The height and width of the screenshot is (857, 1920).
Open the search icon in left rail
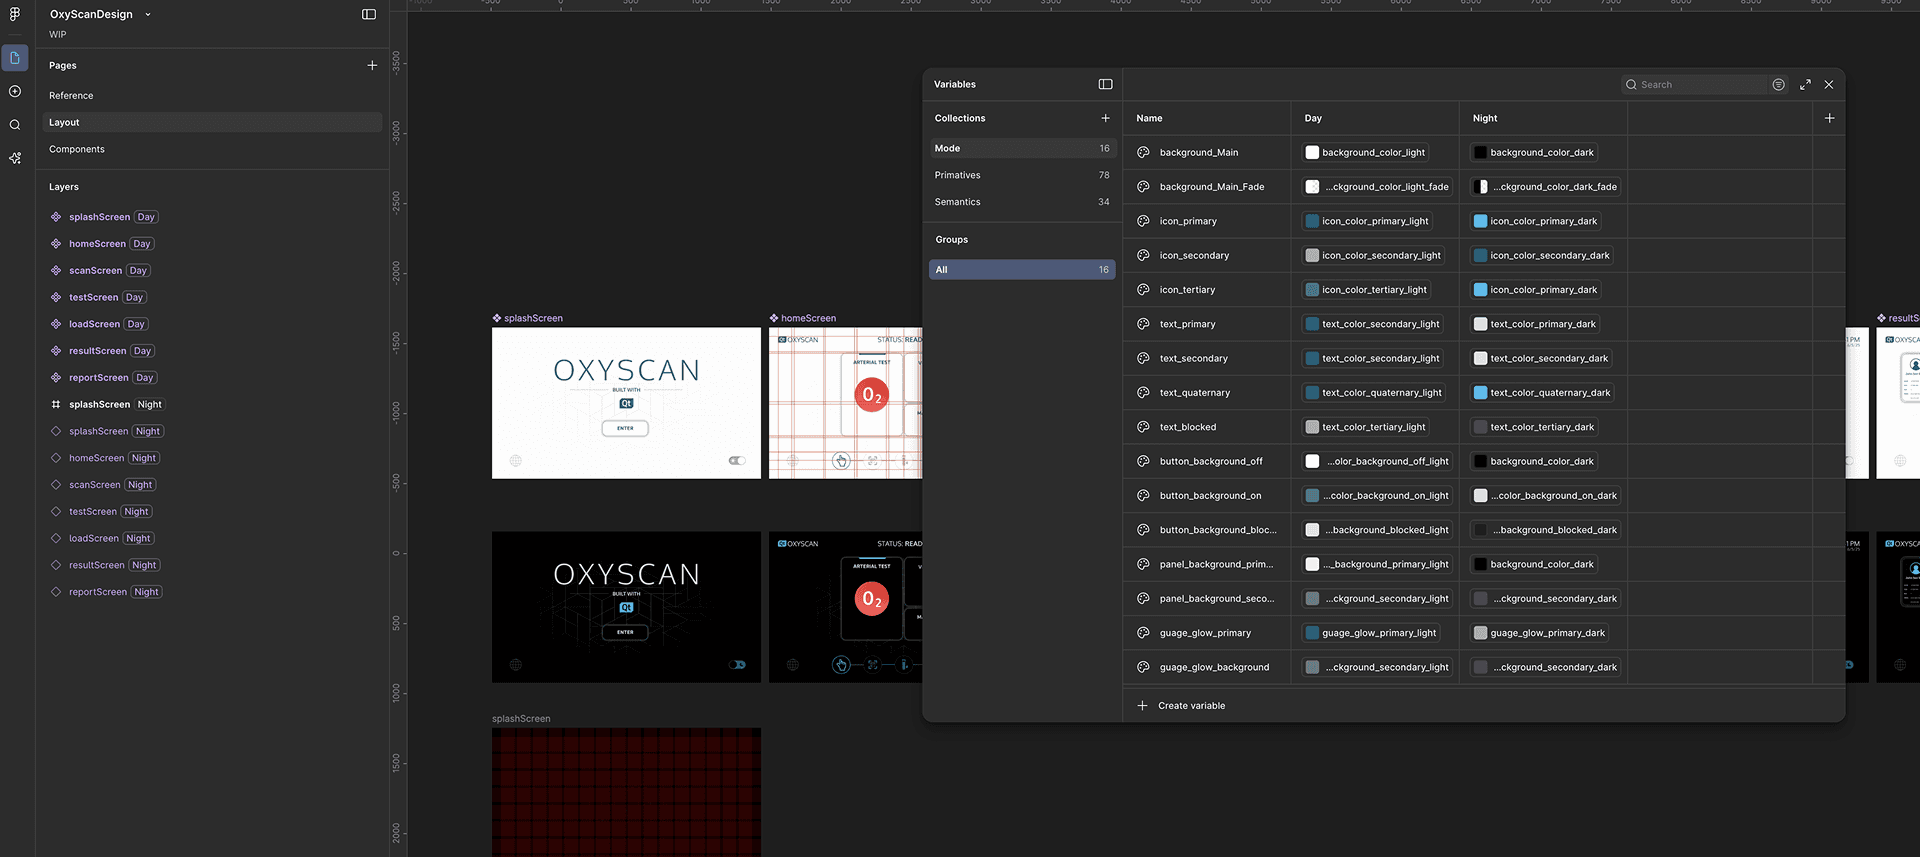pos(15,125)
